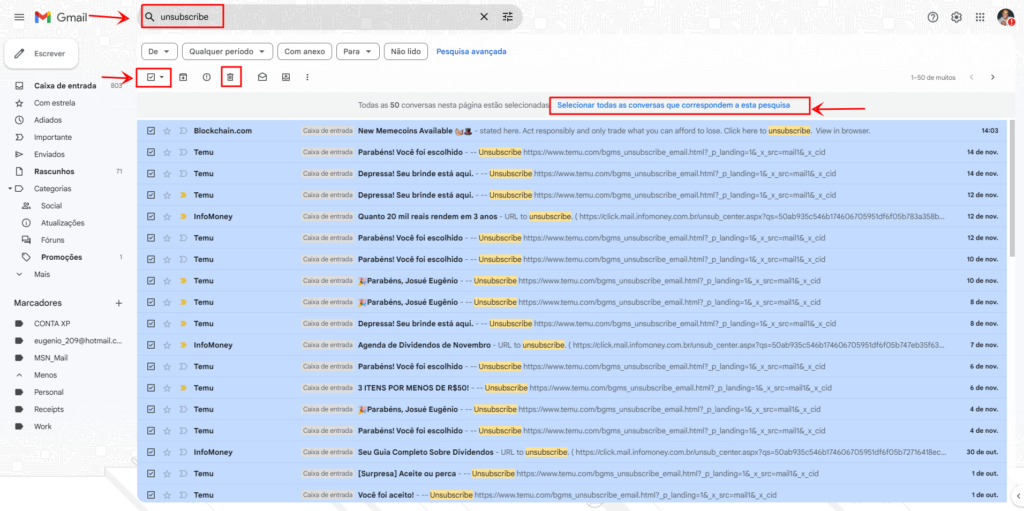Uncheck the Você foi aceito! email
Viewport: 1024px width, 511px height.
pos(151,495)
